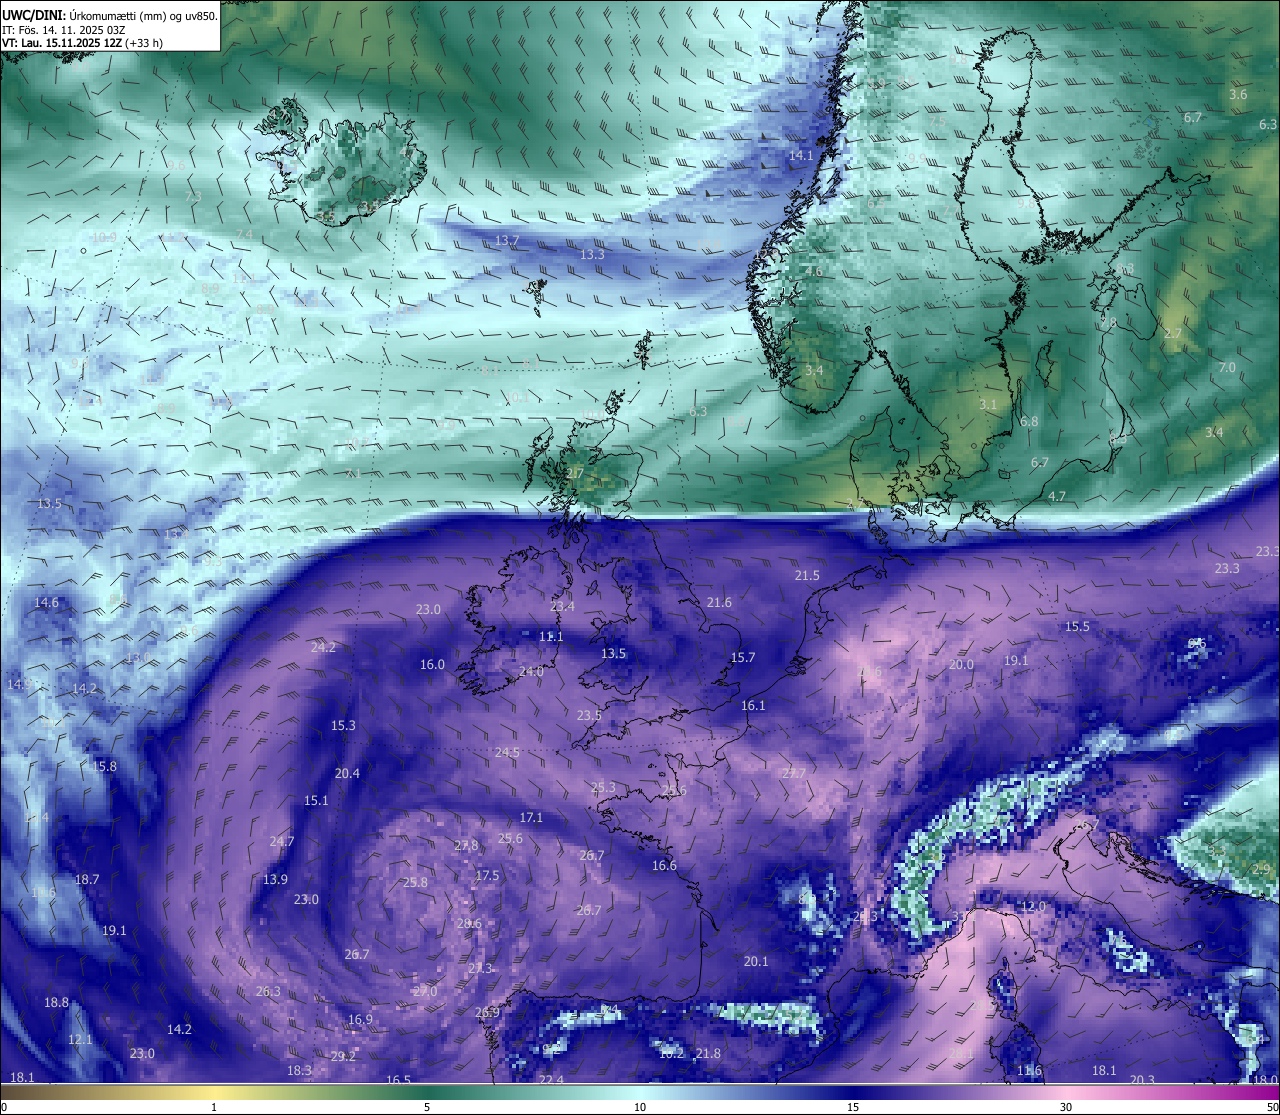Click the 20.4 value in the Atlantic
The width and height of the screenshot is (1280, 1115).
(347, 774)
